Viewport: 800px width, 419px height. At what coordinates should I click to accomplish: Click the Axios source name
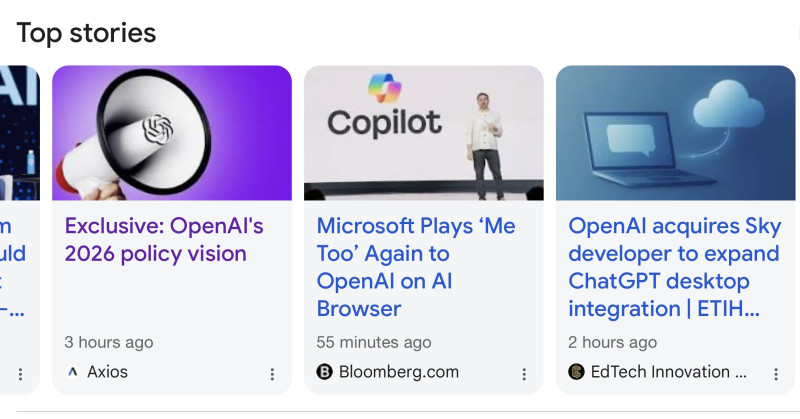pyautogui.click(x=107, y=372)
